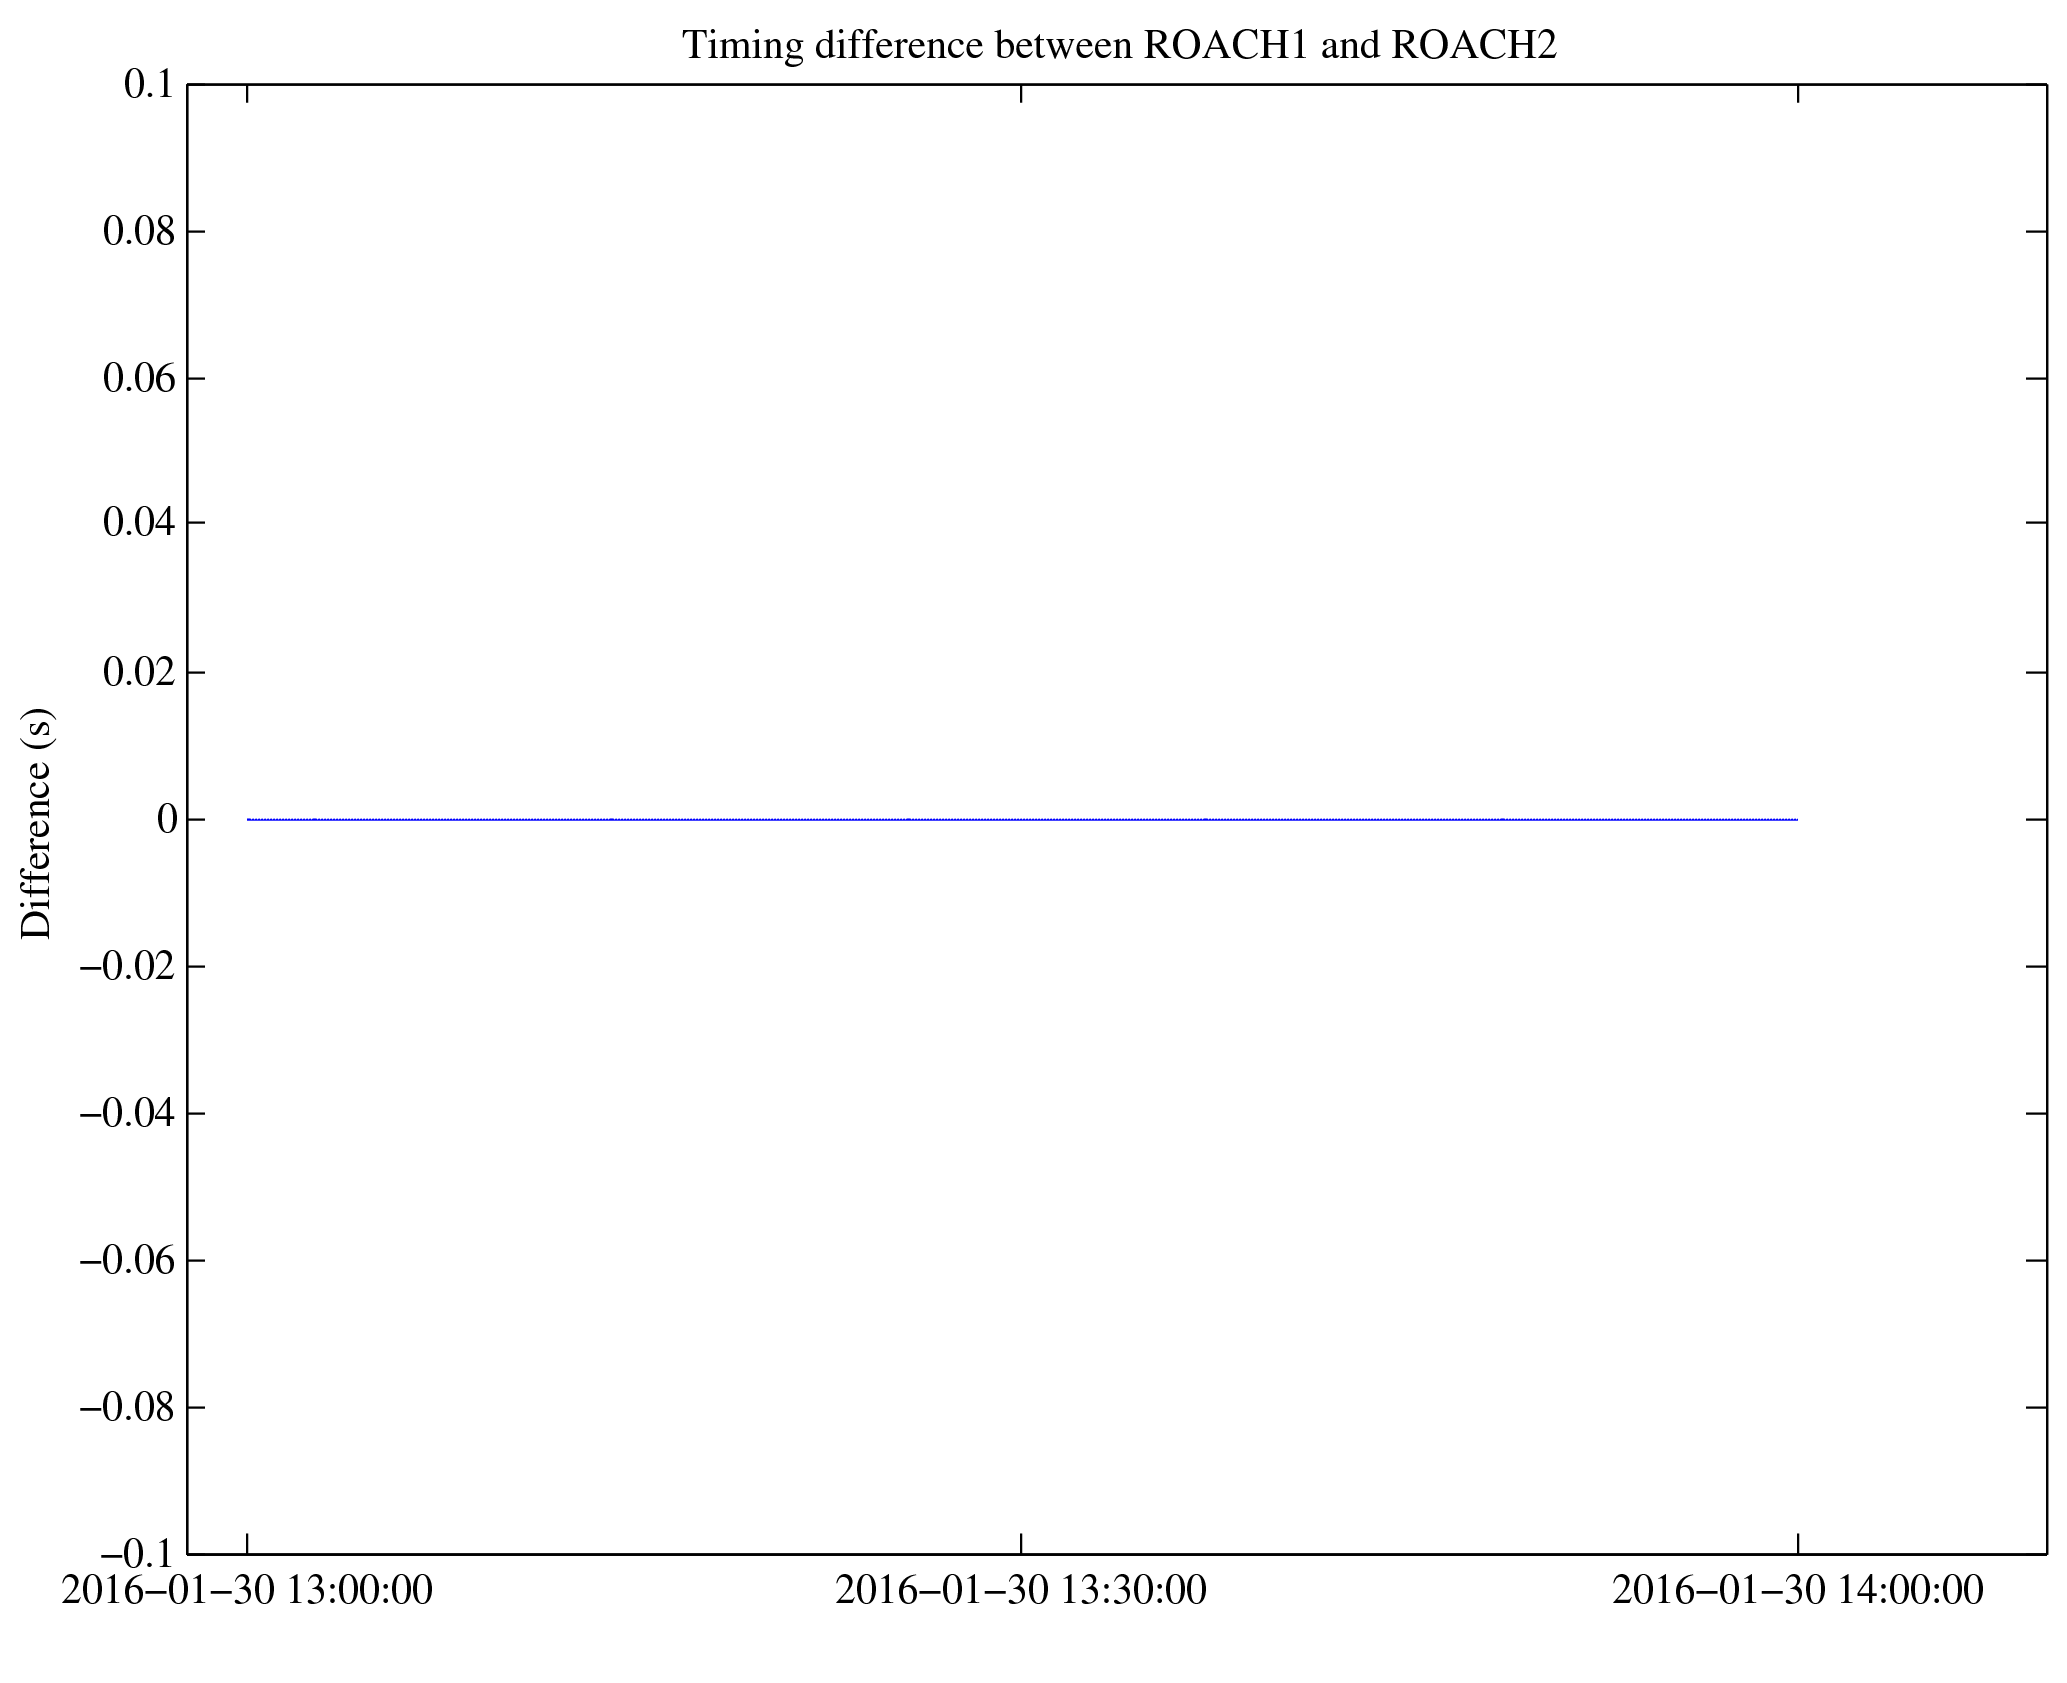Click the −0.1 y-axis tick label

138,1554
